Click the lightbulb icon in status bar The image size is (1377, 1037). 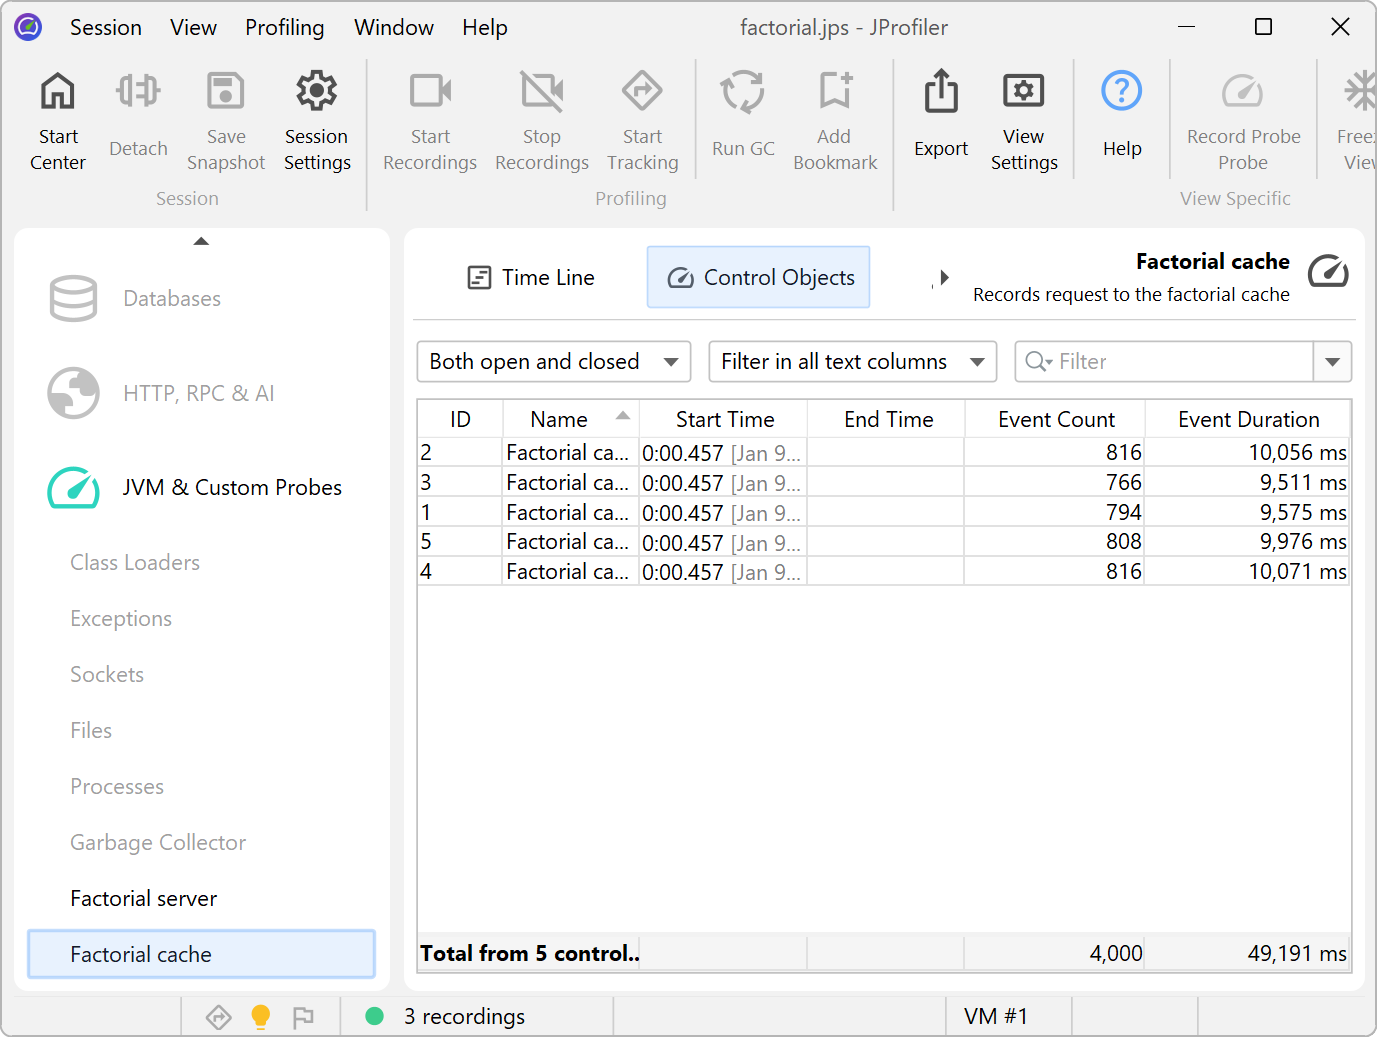point(260,1017)
